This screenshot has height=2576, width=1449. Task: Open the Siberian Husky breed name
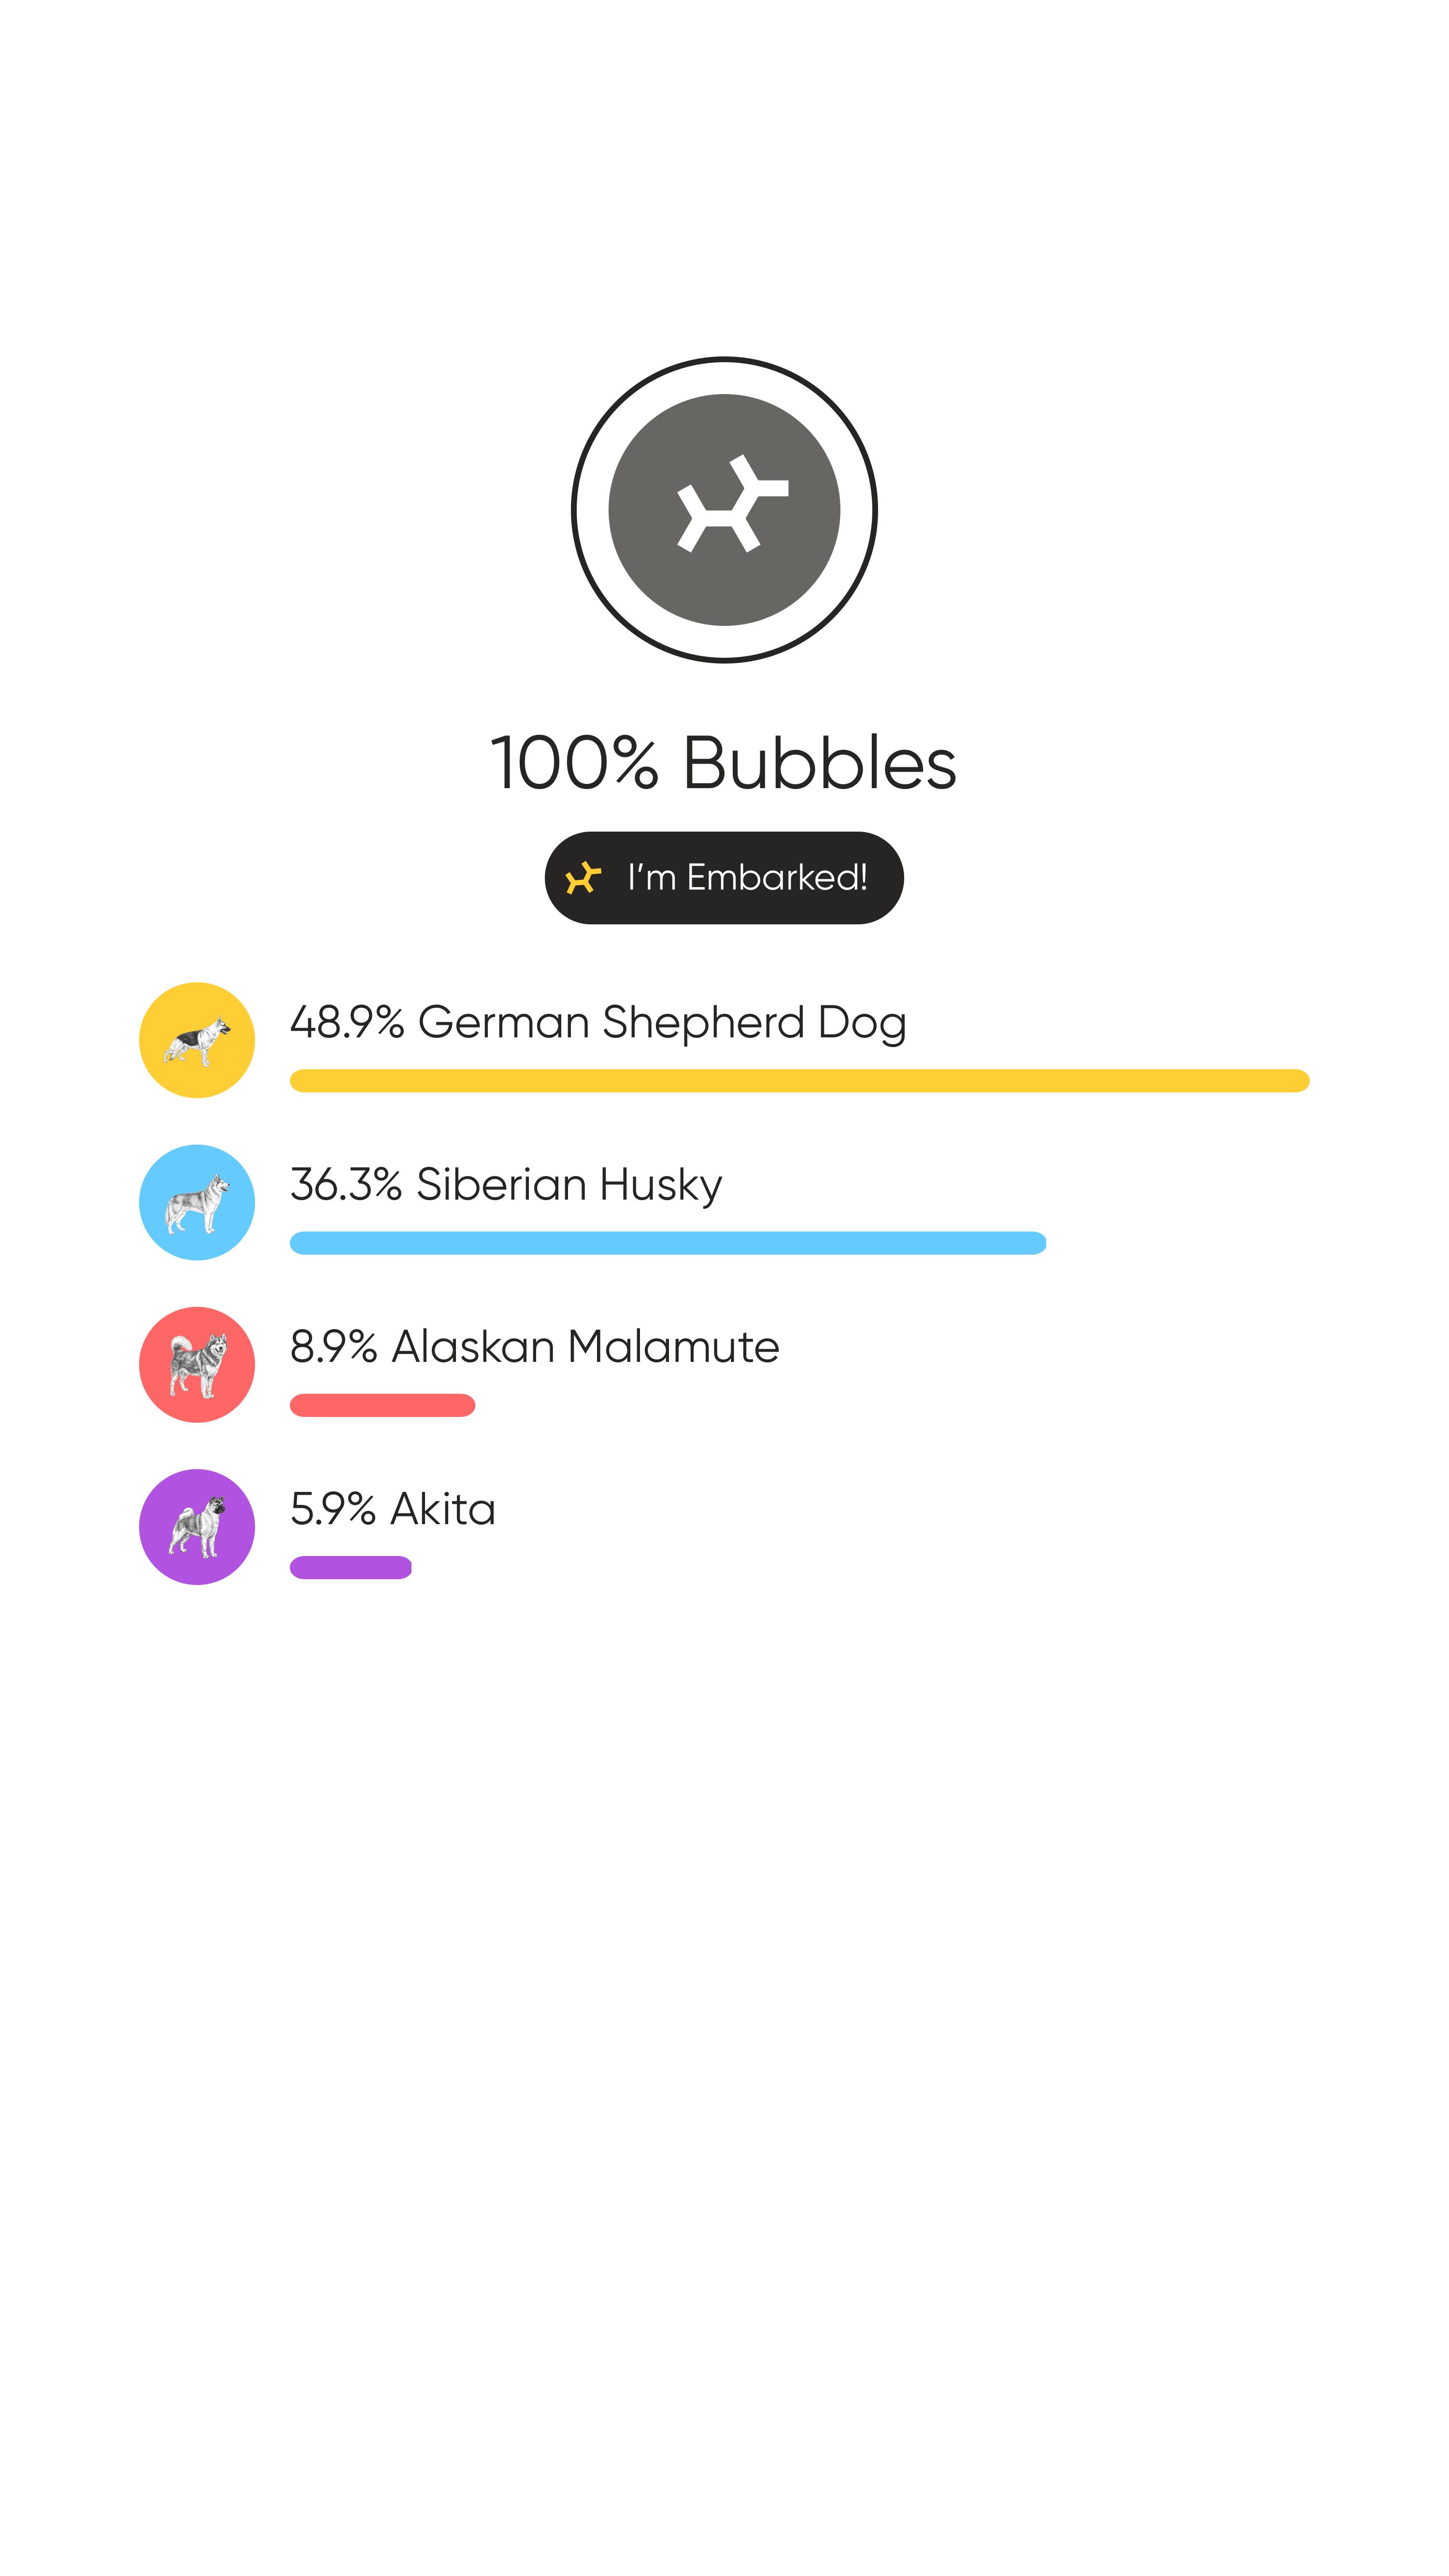pos(569,1185)
